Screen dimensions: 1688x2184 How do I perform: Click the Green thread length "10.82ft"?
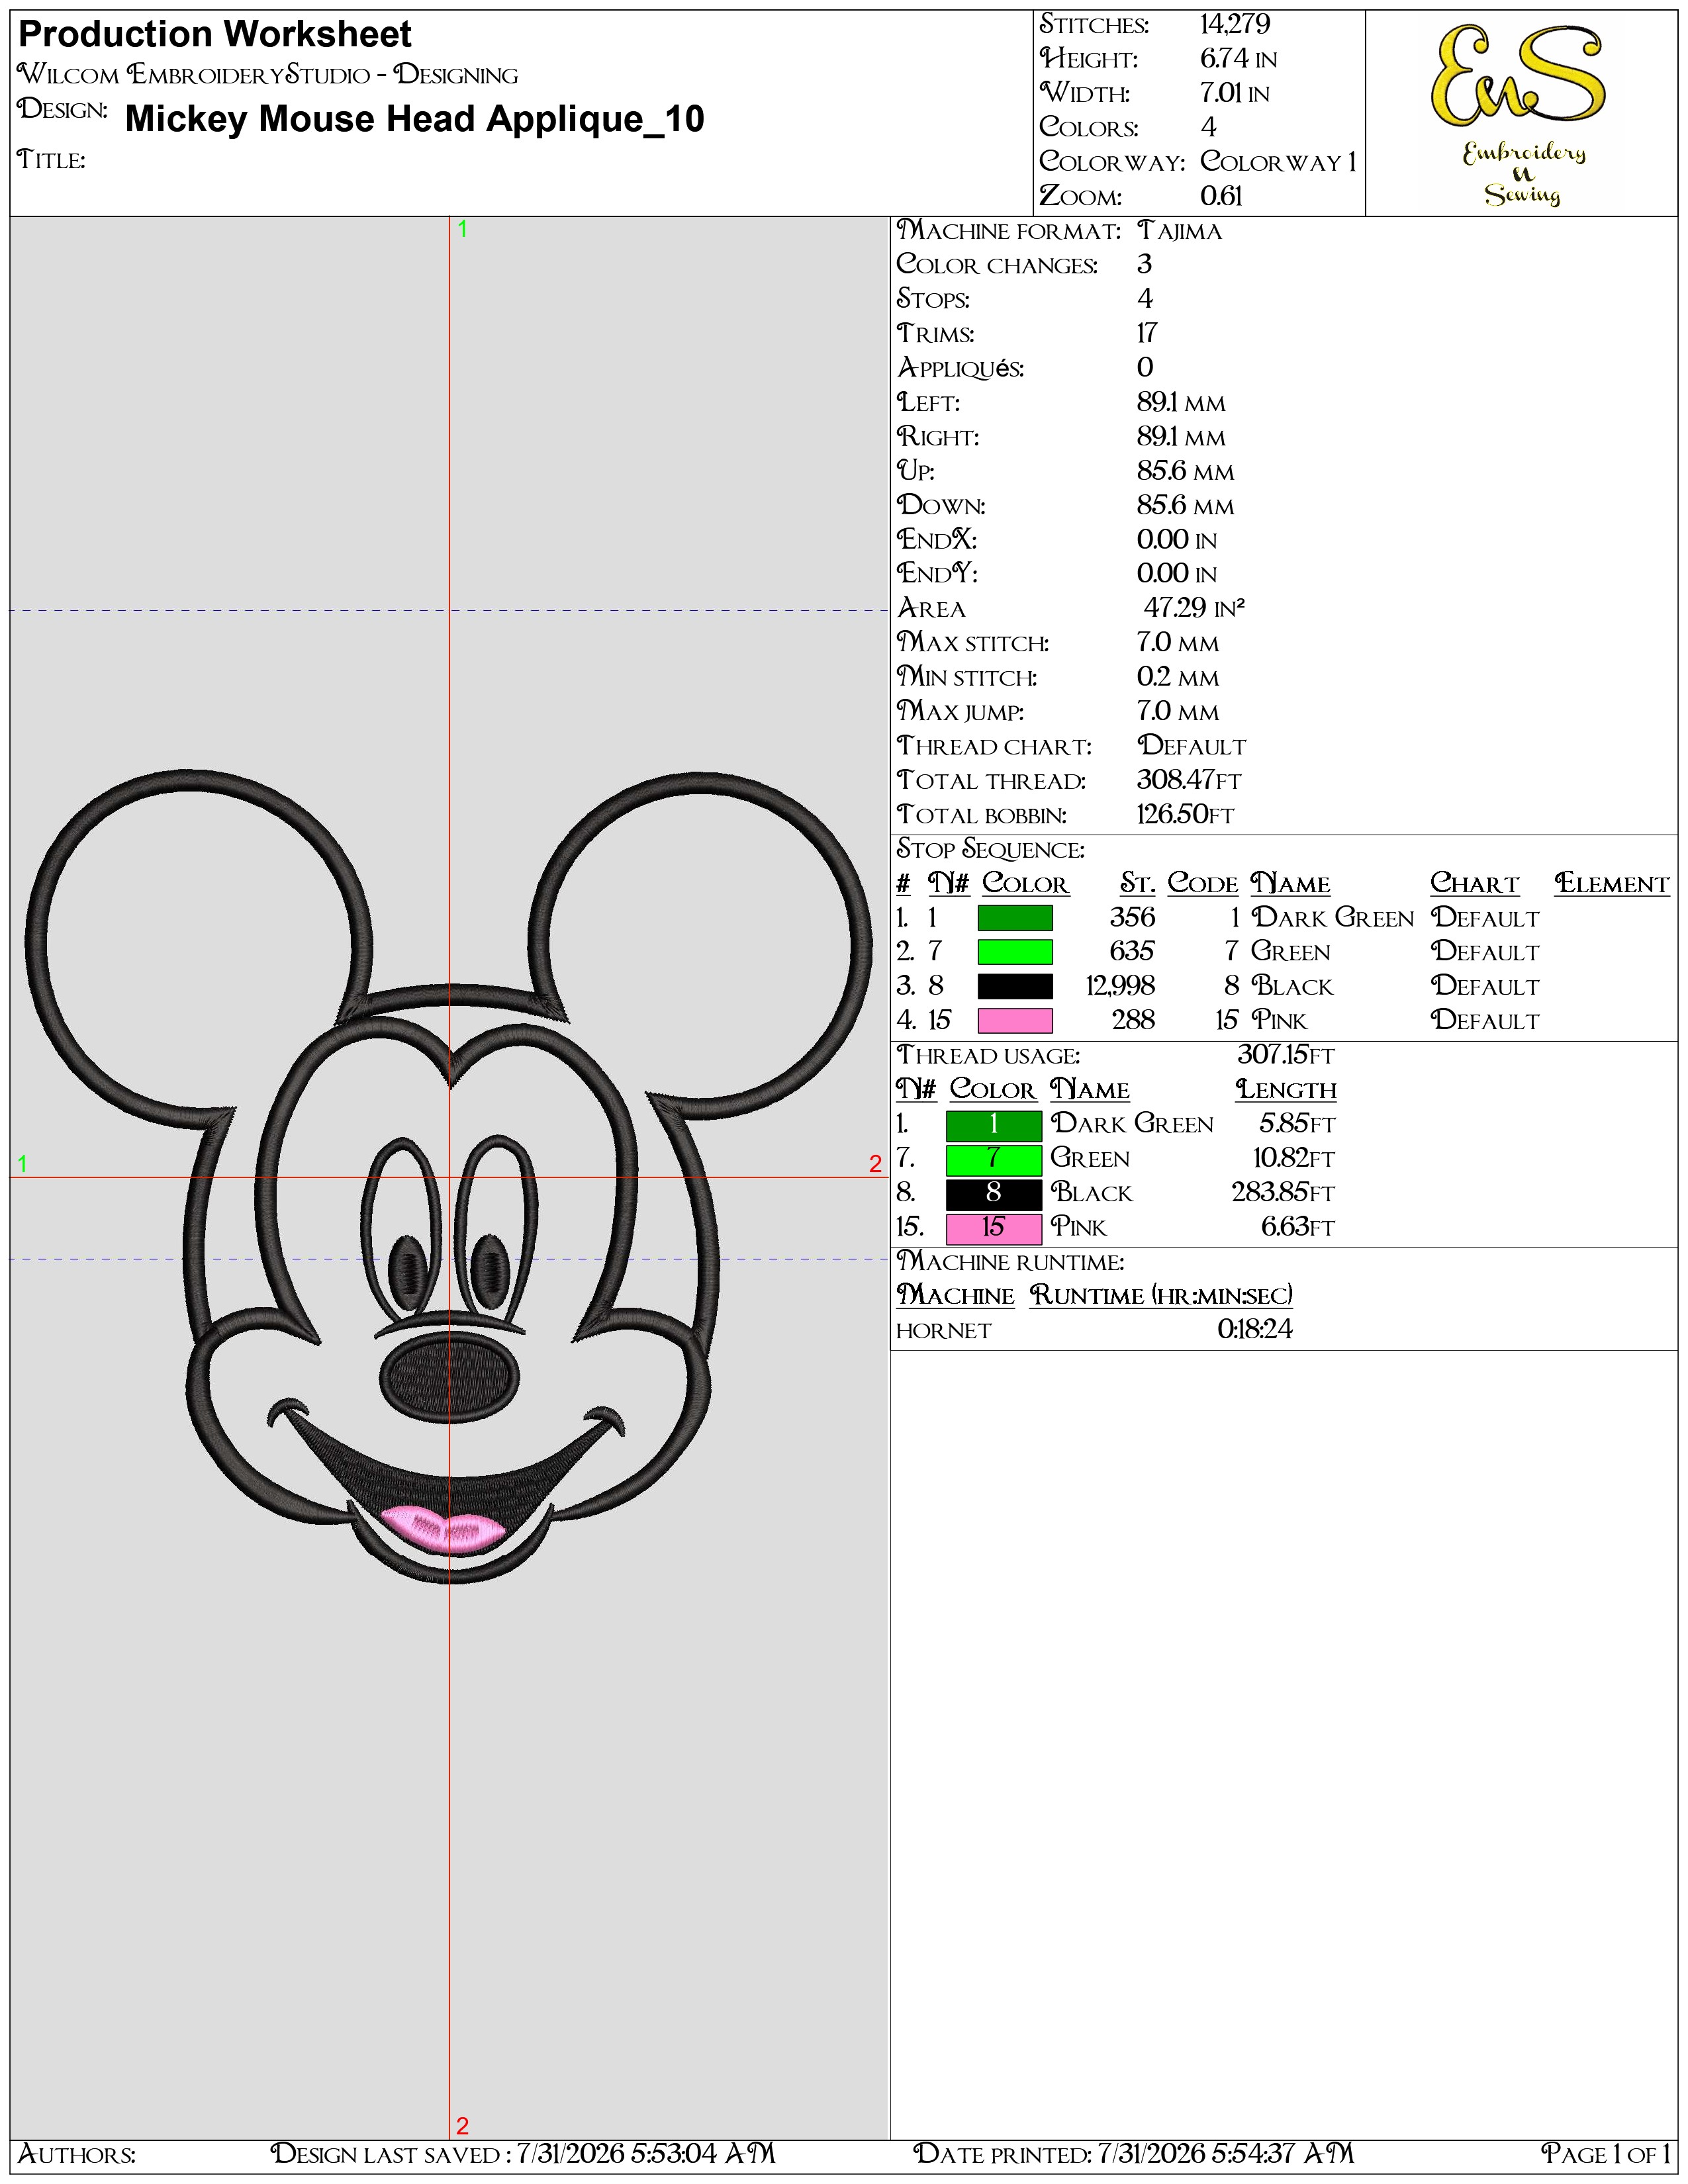pyautogui.click(x=1294, y=1159)
